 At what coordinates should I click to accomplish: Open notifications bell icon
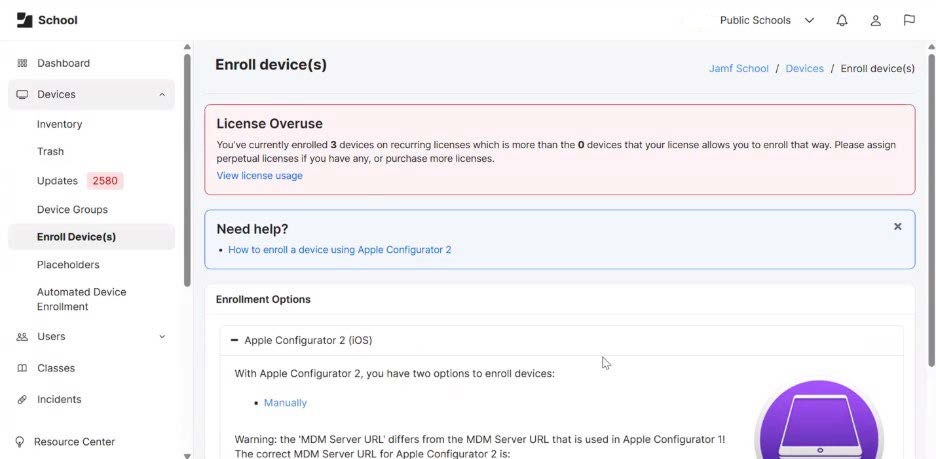click(842, 20)
